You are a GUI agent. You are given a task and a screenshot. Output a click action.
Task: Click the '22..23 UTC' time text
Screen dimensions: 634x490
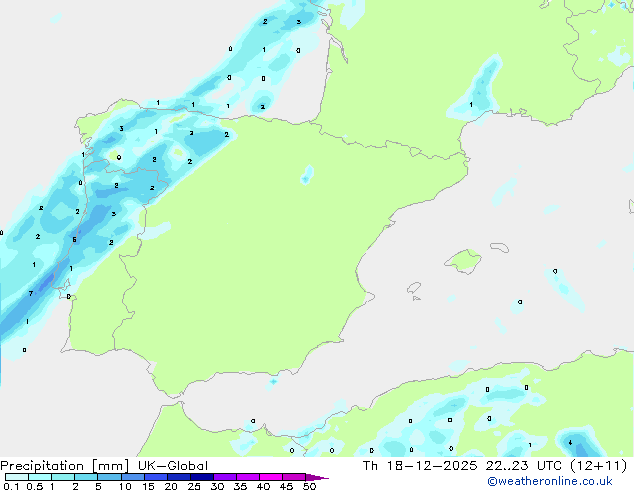tap(524, 466)
